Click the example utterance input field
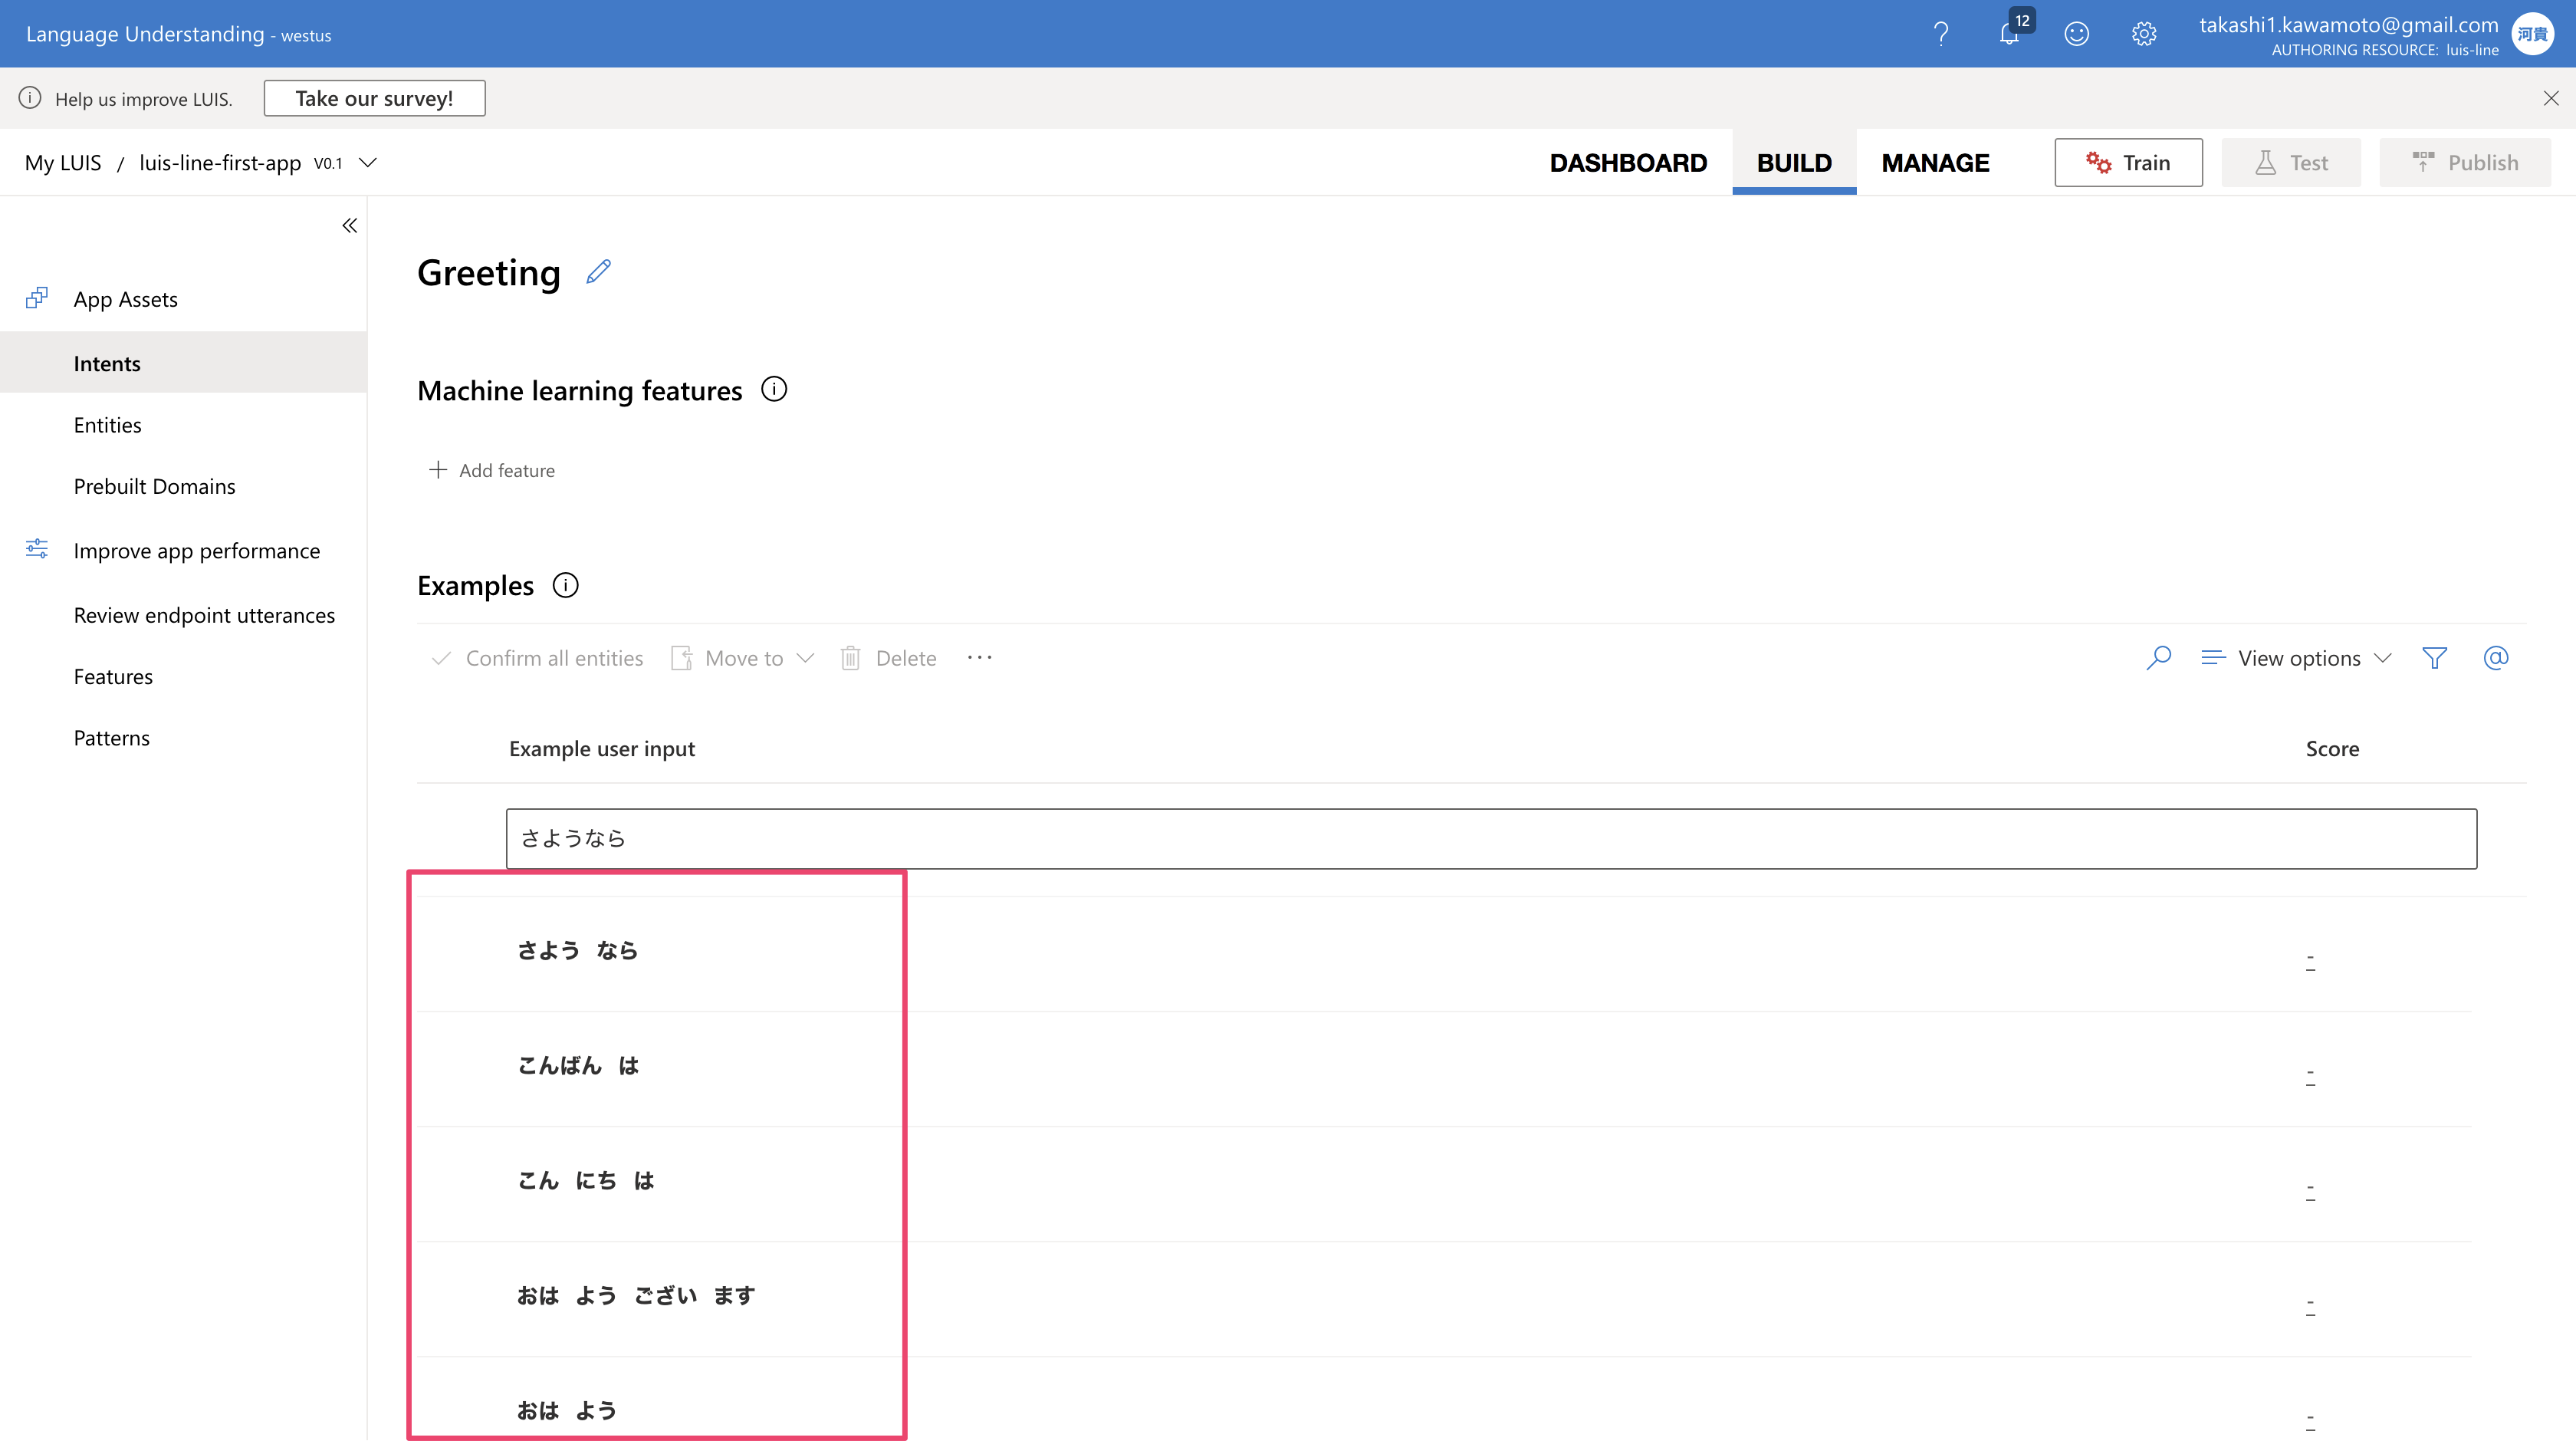 point(1490,838)
